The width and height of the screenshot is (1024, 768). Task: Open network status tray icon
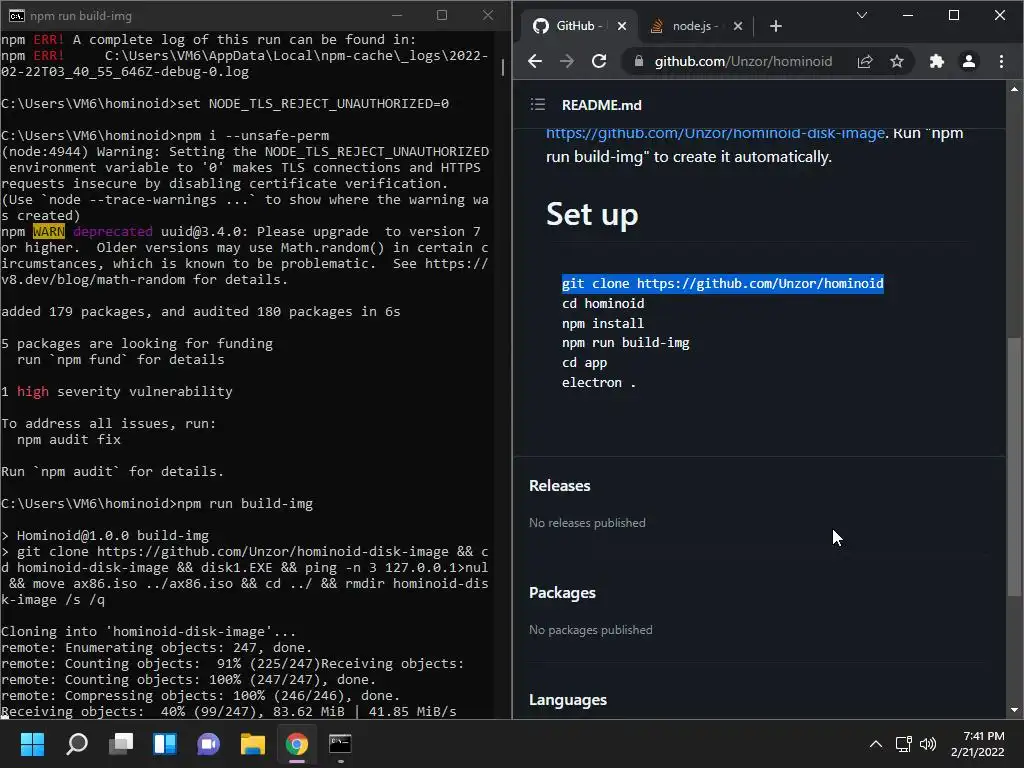(x=904, y=744)
